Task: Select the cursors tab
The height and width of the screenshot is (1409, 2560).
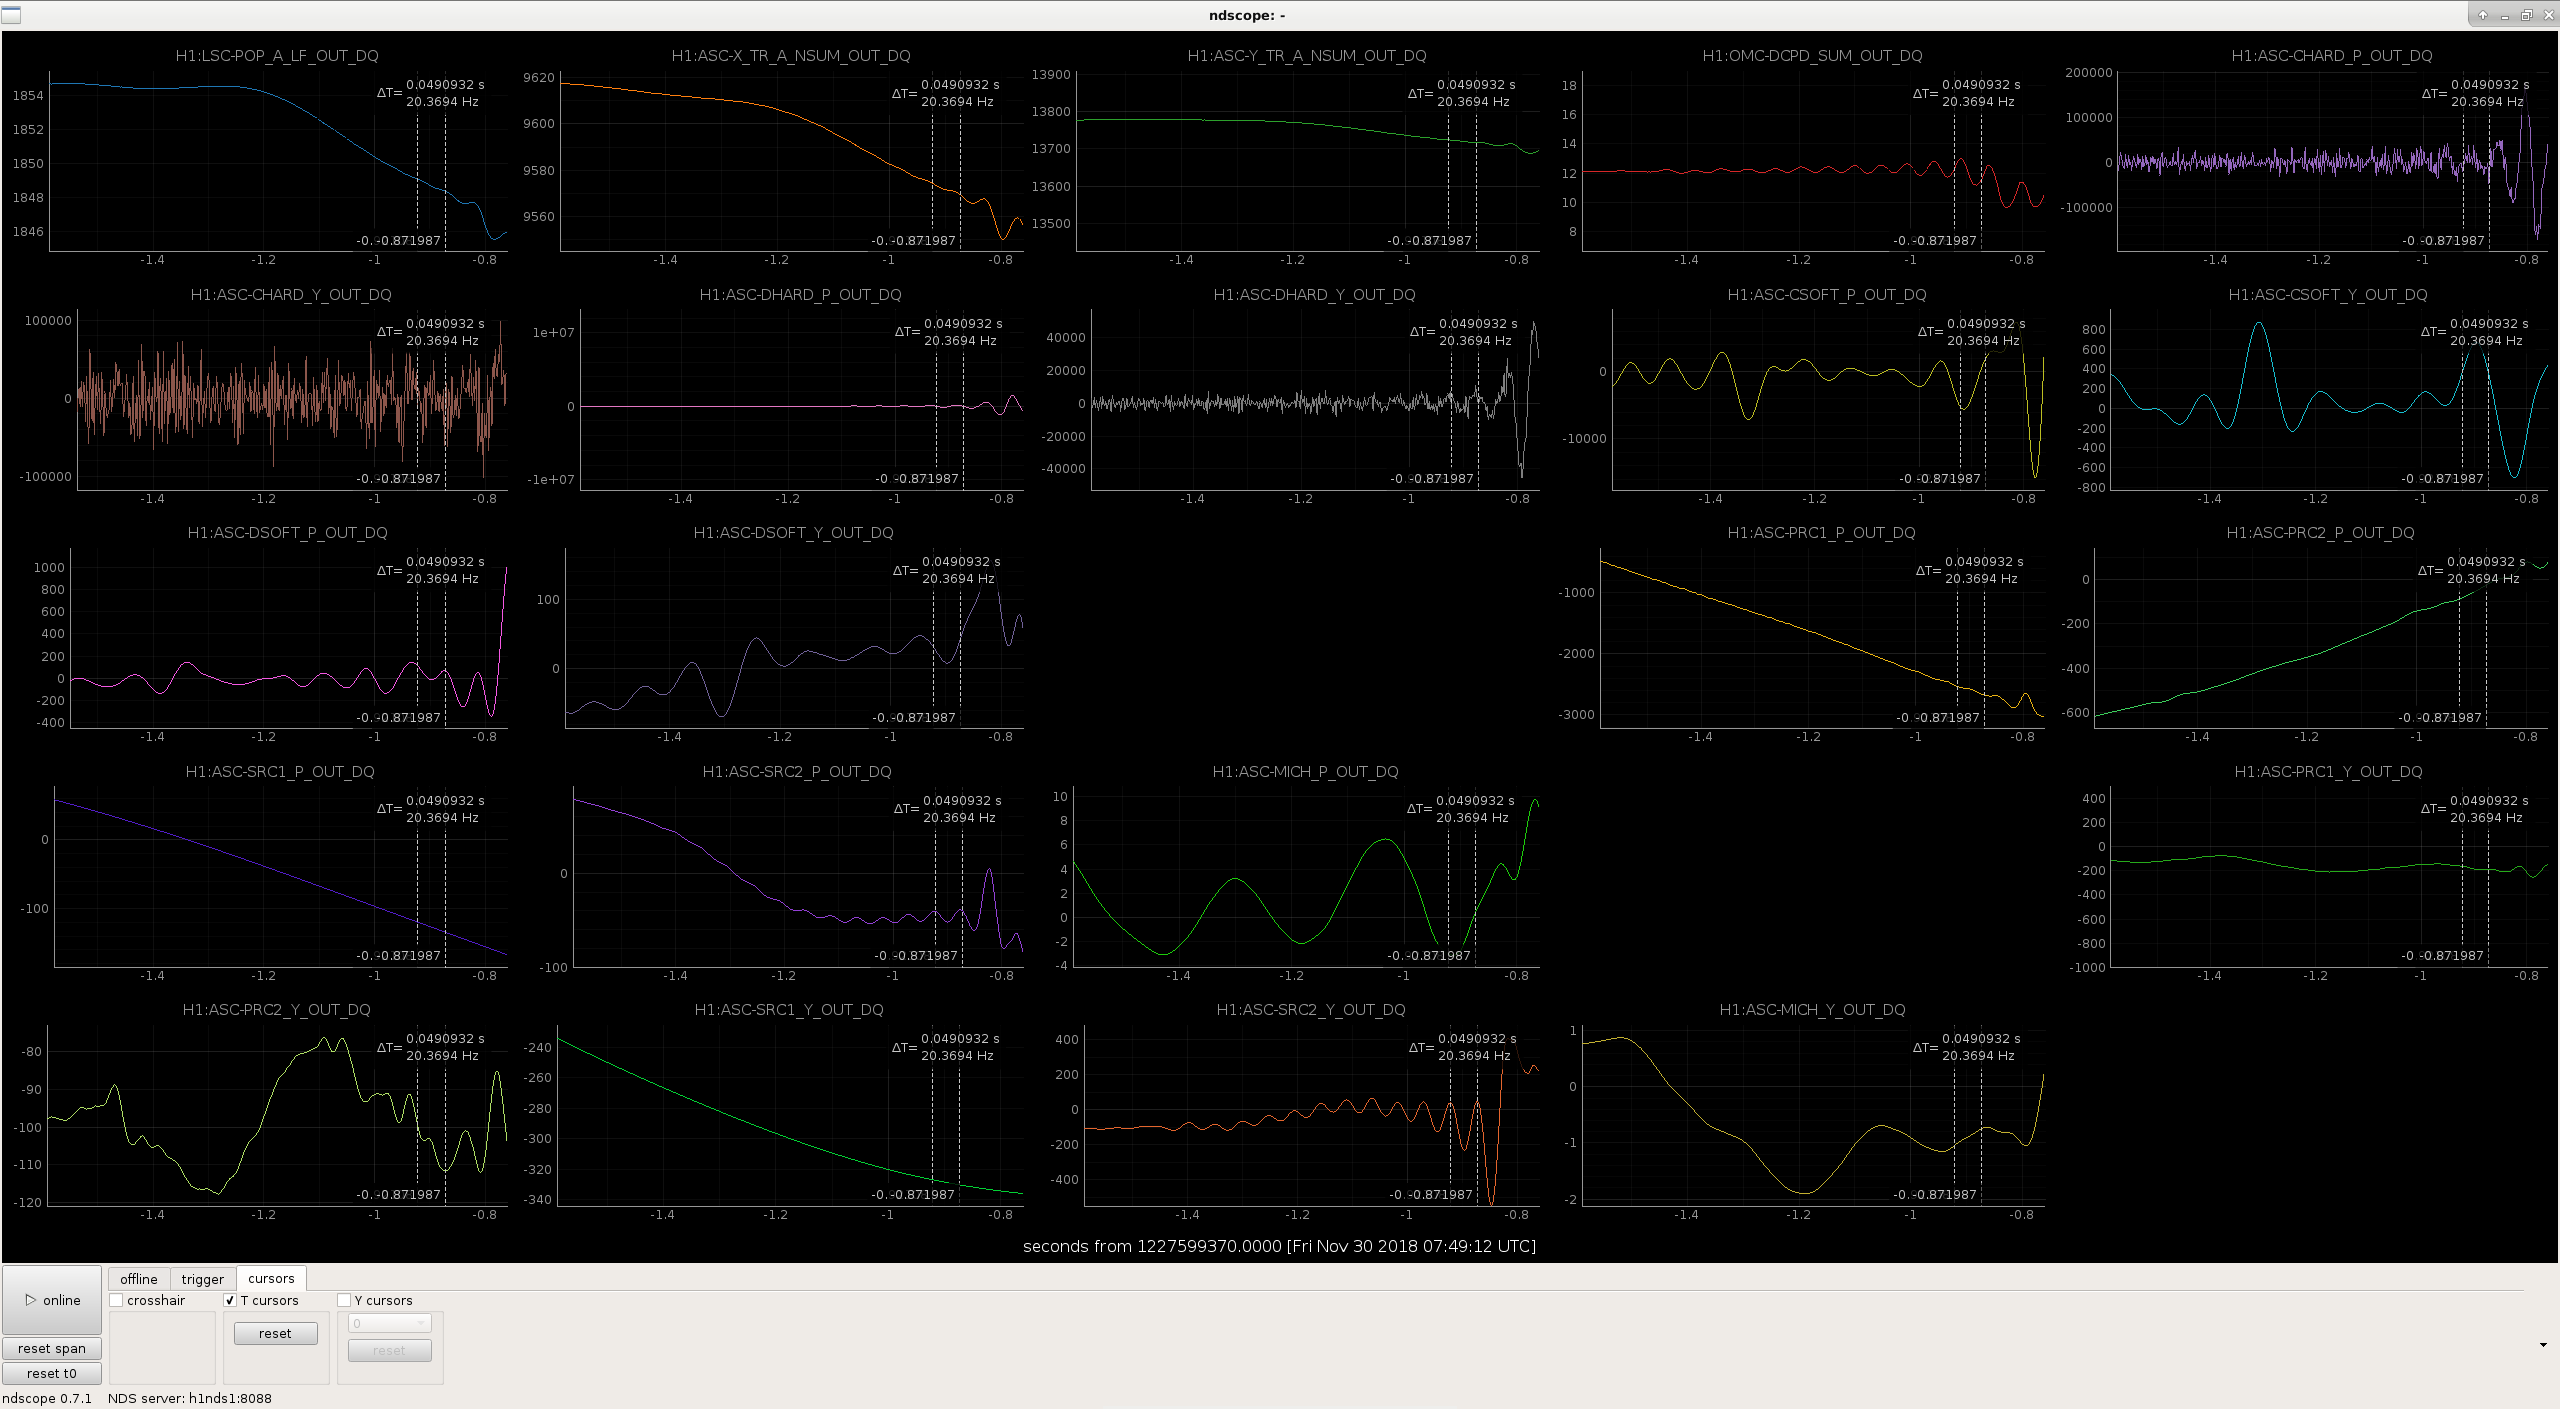Action: [271, 1278]
